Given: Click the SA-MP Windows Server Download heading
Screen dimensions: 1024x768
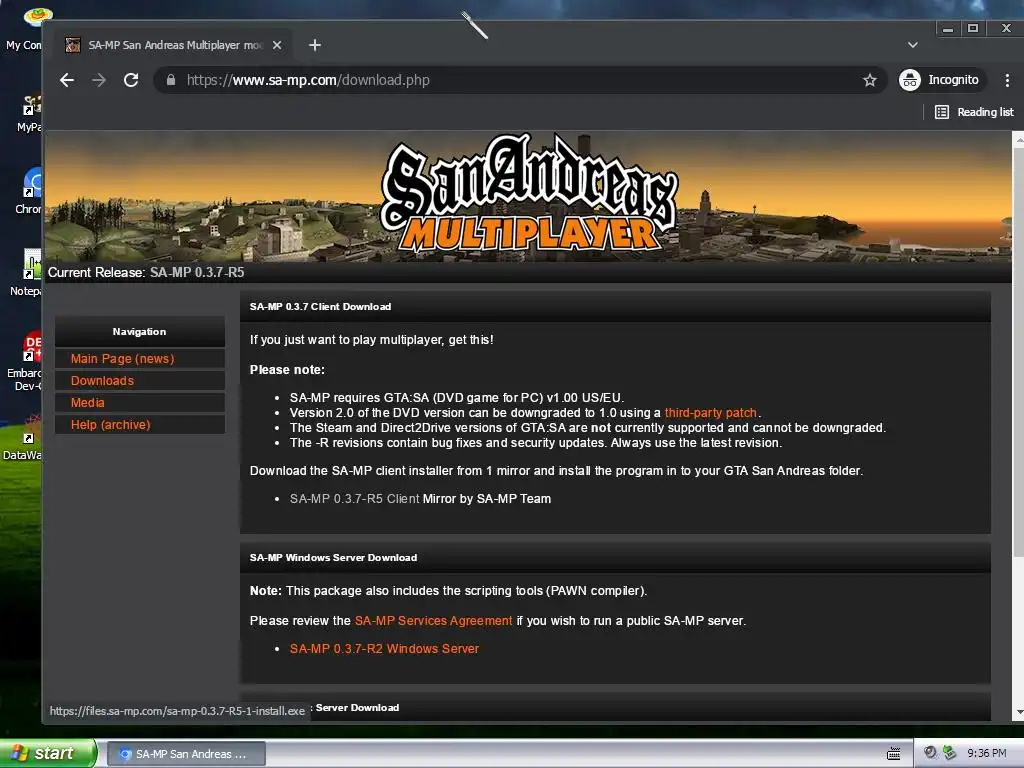Looking at the screenshot, I should coord(334,558).
